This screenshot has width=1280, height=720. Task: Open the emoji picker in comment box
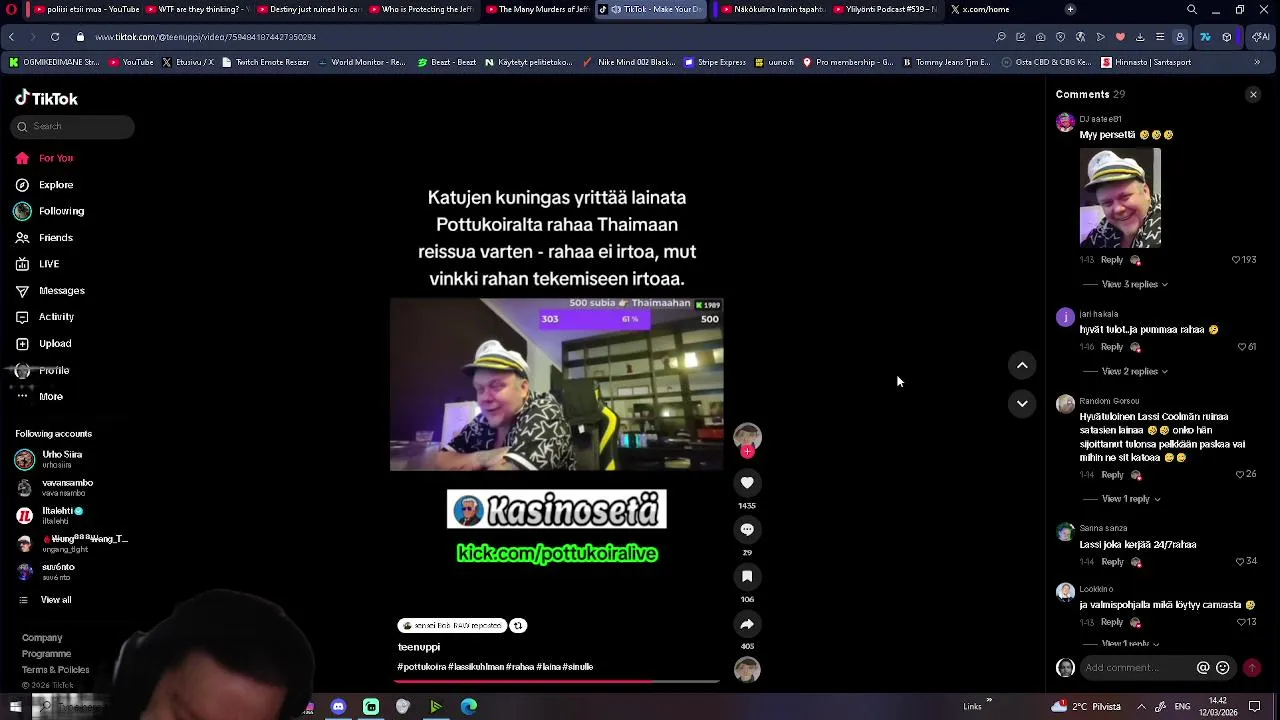(1223, 668)
